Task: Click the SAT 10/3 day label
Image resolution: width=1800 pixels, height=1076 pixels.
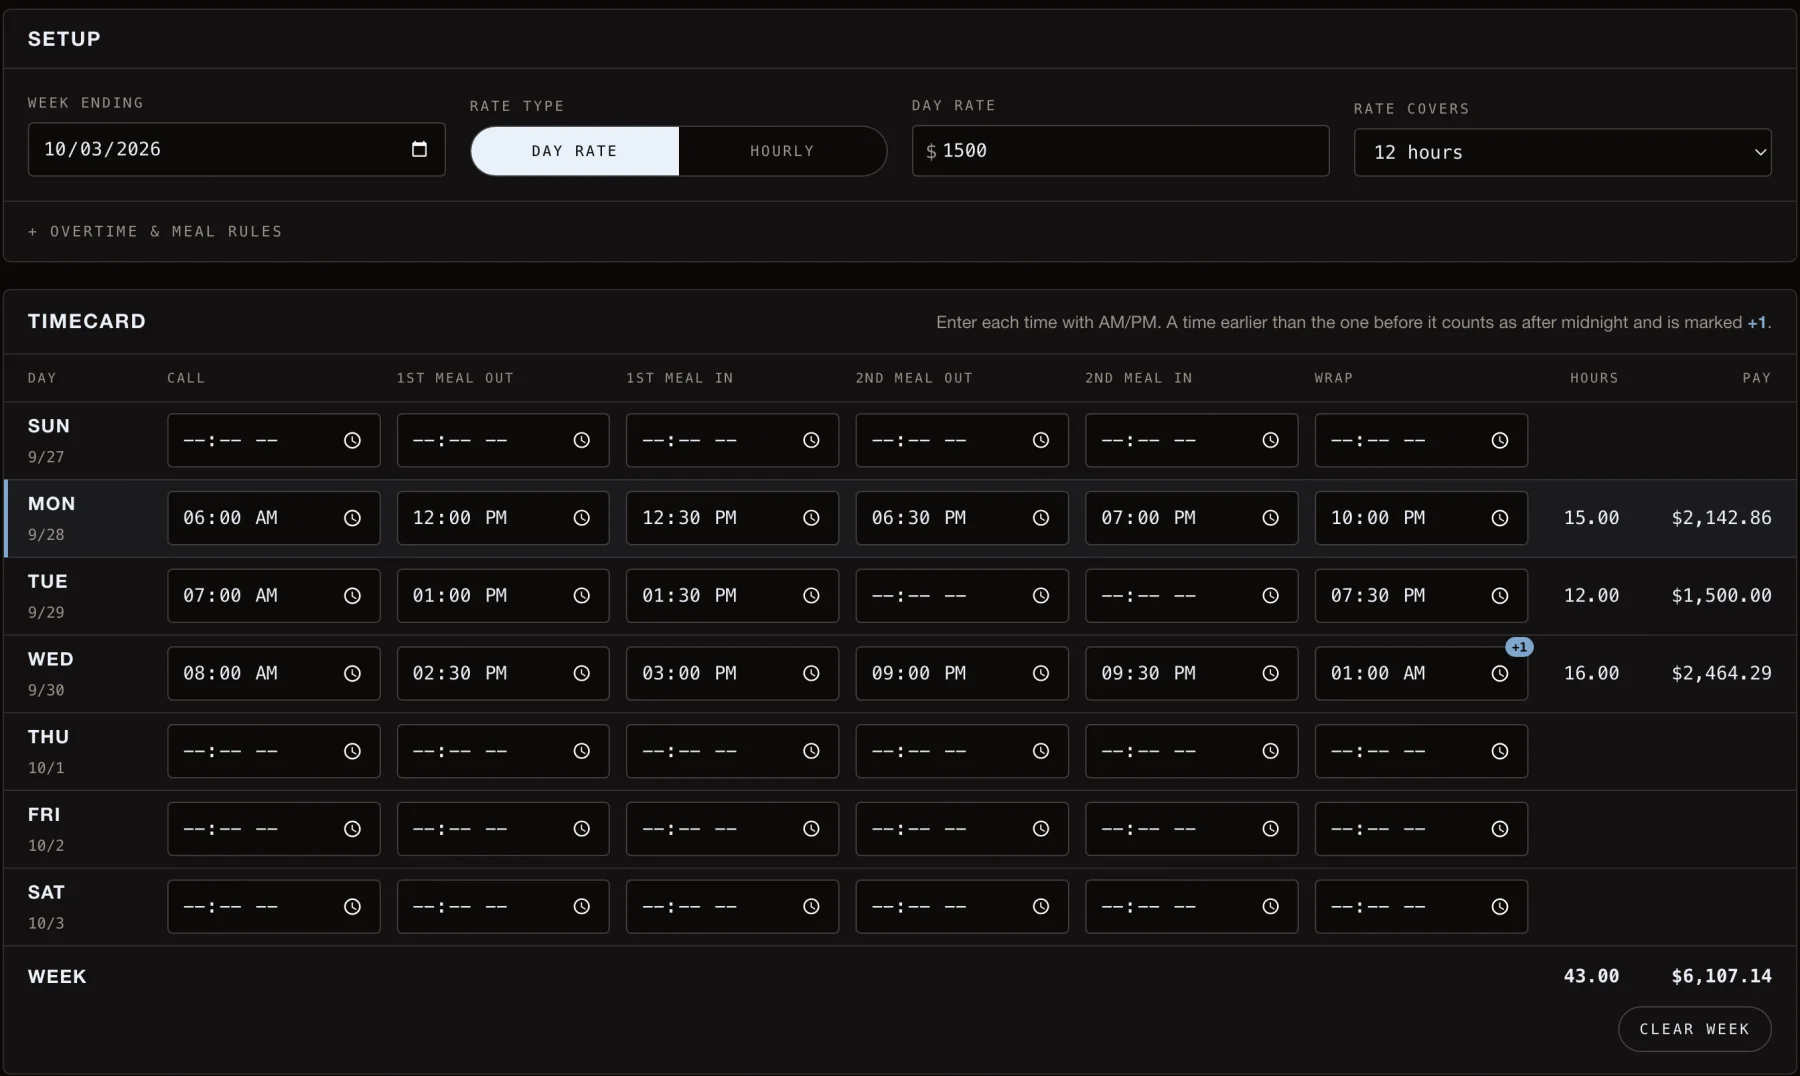Action: (47, 907)
